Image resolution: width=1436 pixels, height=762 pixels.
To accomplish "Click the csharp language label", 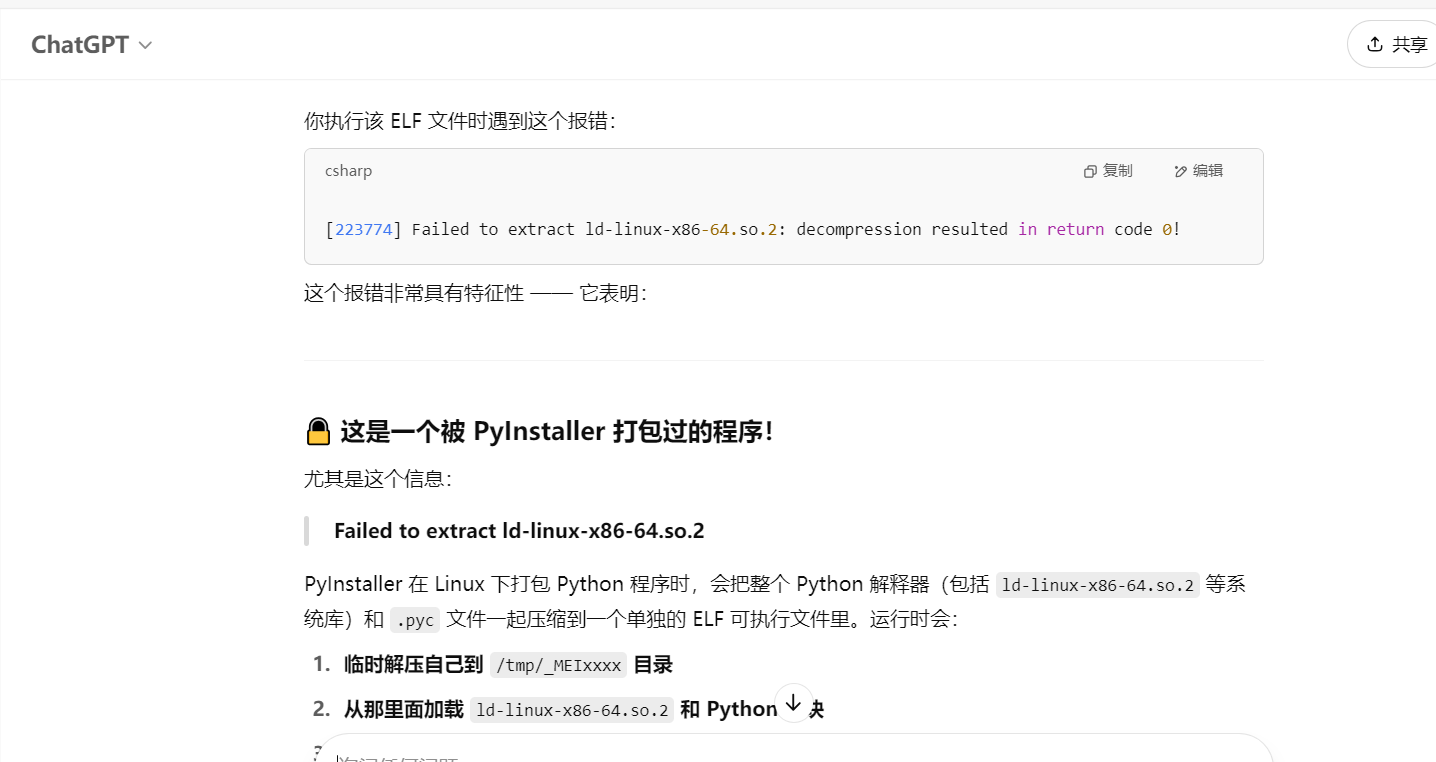I will coord(348,171).
